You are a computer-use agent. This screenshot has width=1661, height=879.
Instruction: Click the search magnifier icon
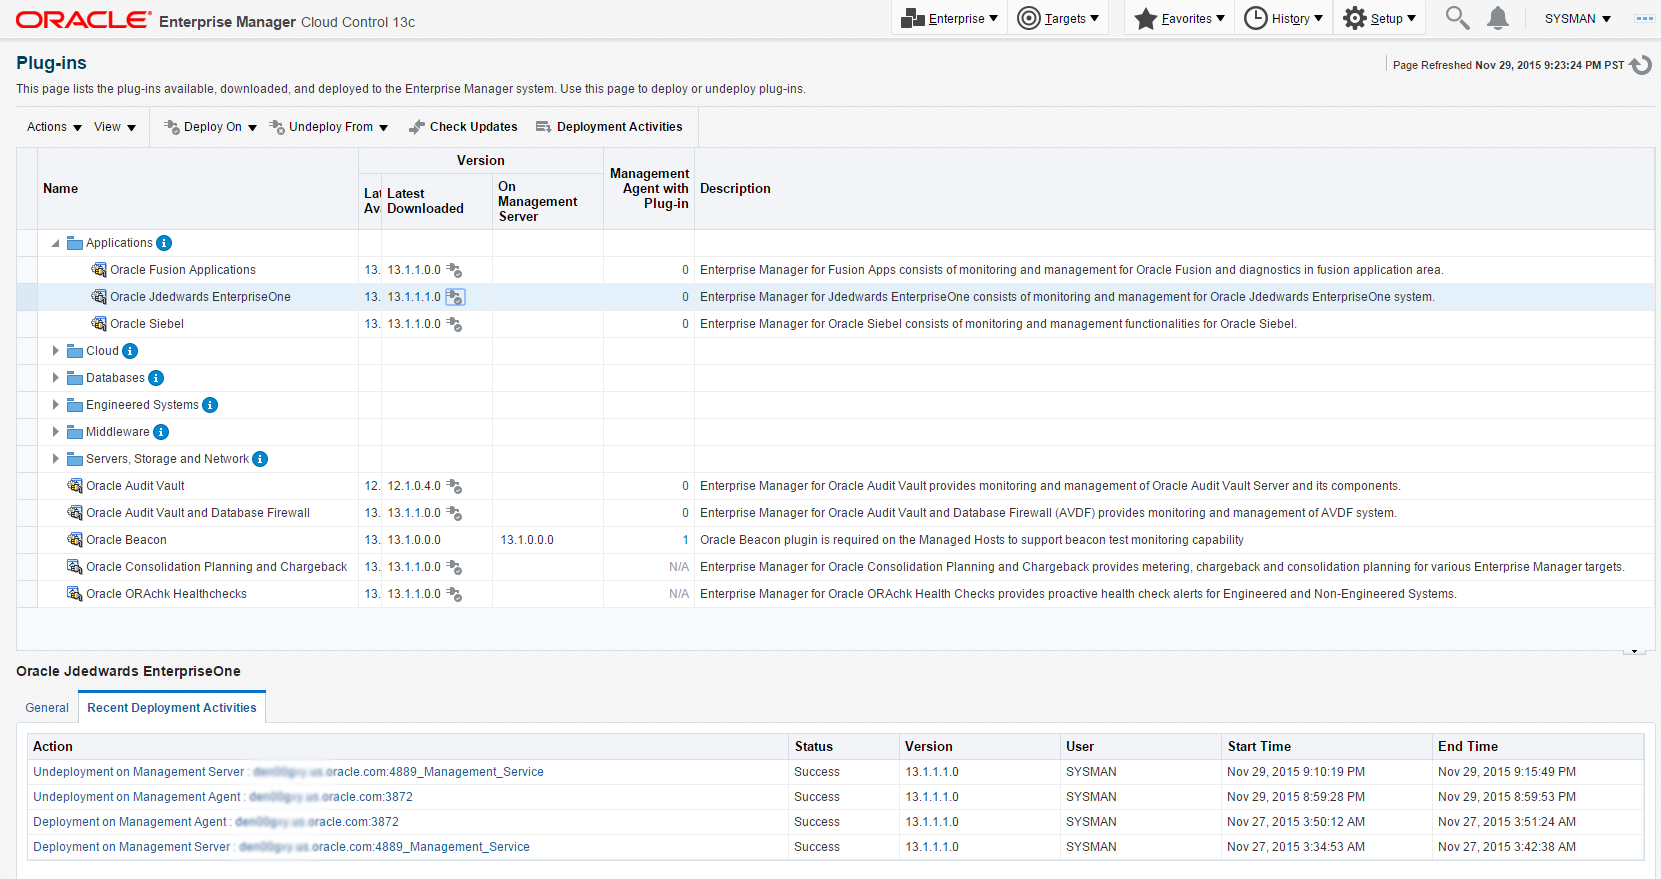tap(1457, 18)
